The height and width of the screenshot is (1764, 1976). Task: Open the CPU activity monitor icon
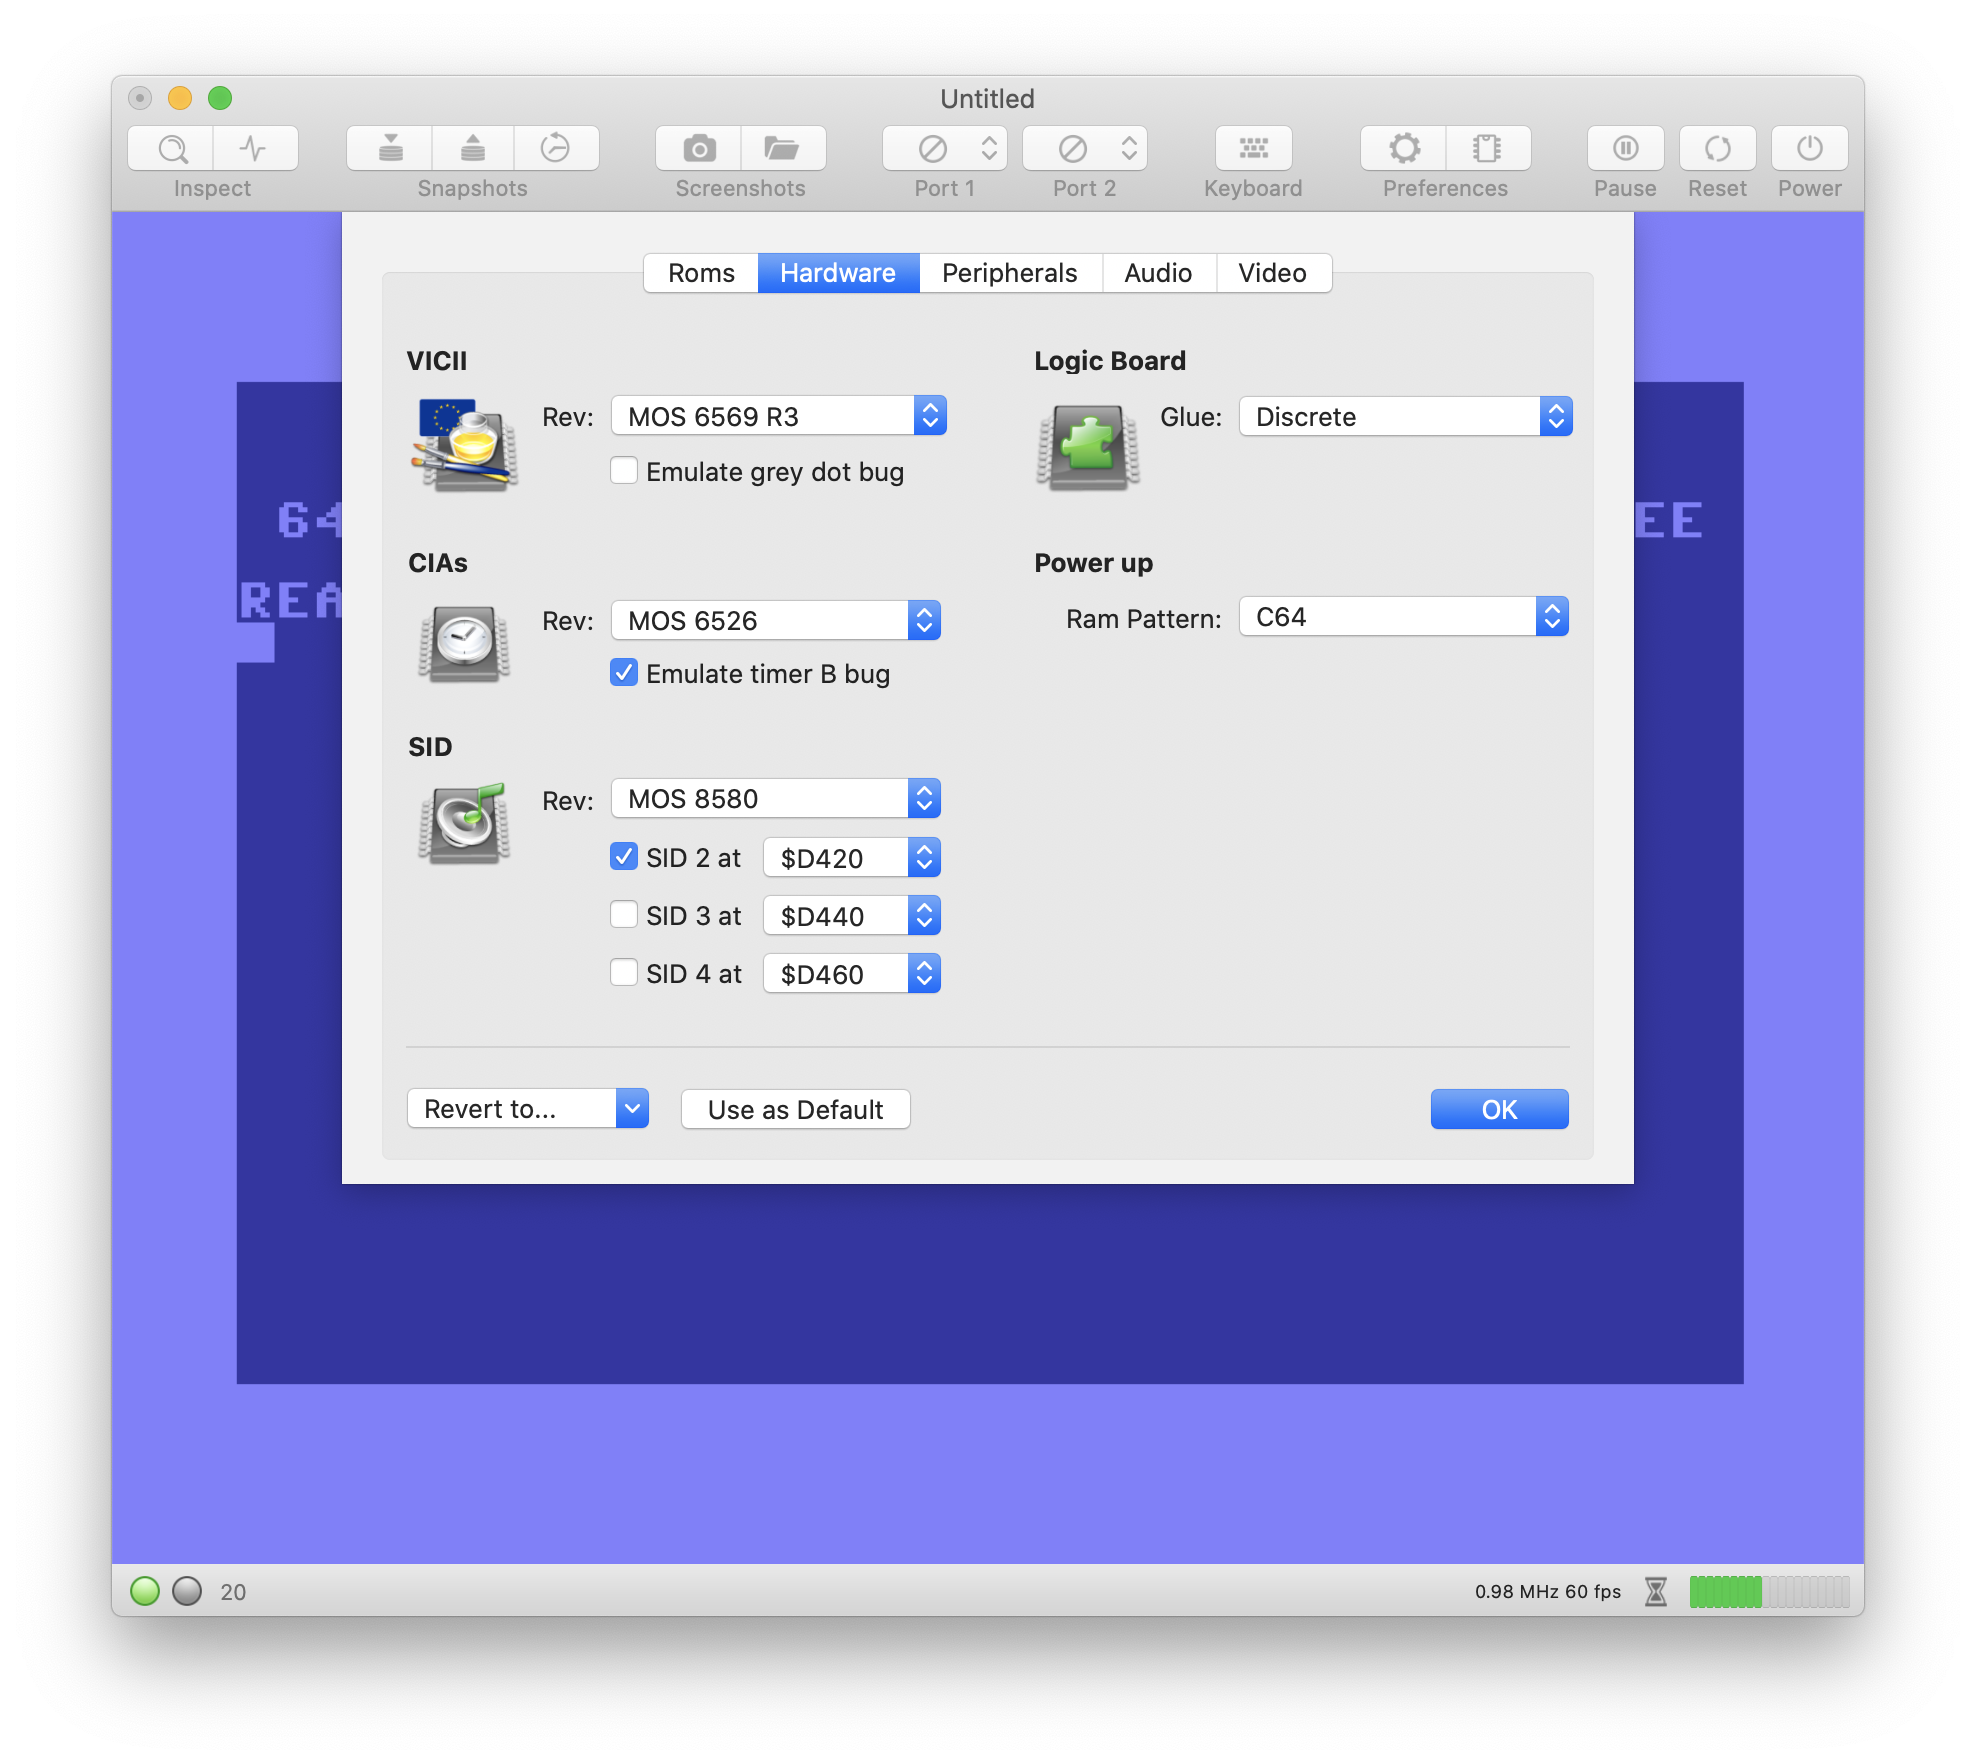tap(255, 149)
